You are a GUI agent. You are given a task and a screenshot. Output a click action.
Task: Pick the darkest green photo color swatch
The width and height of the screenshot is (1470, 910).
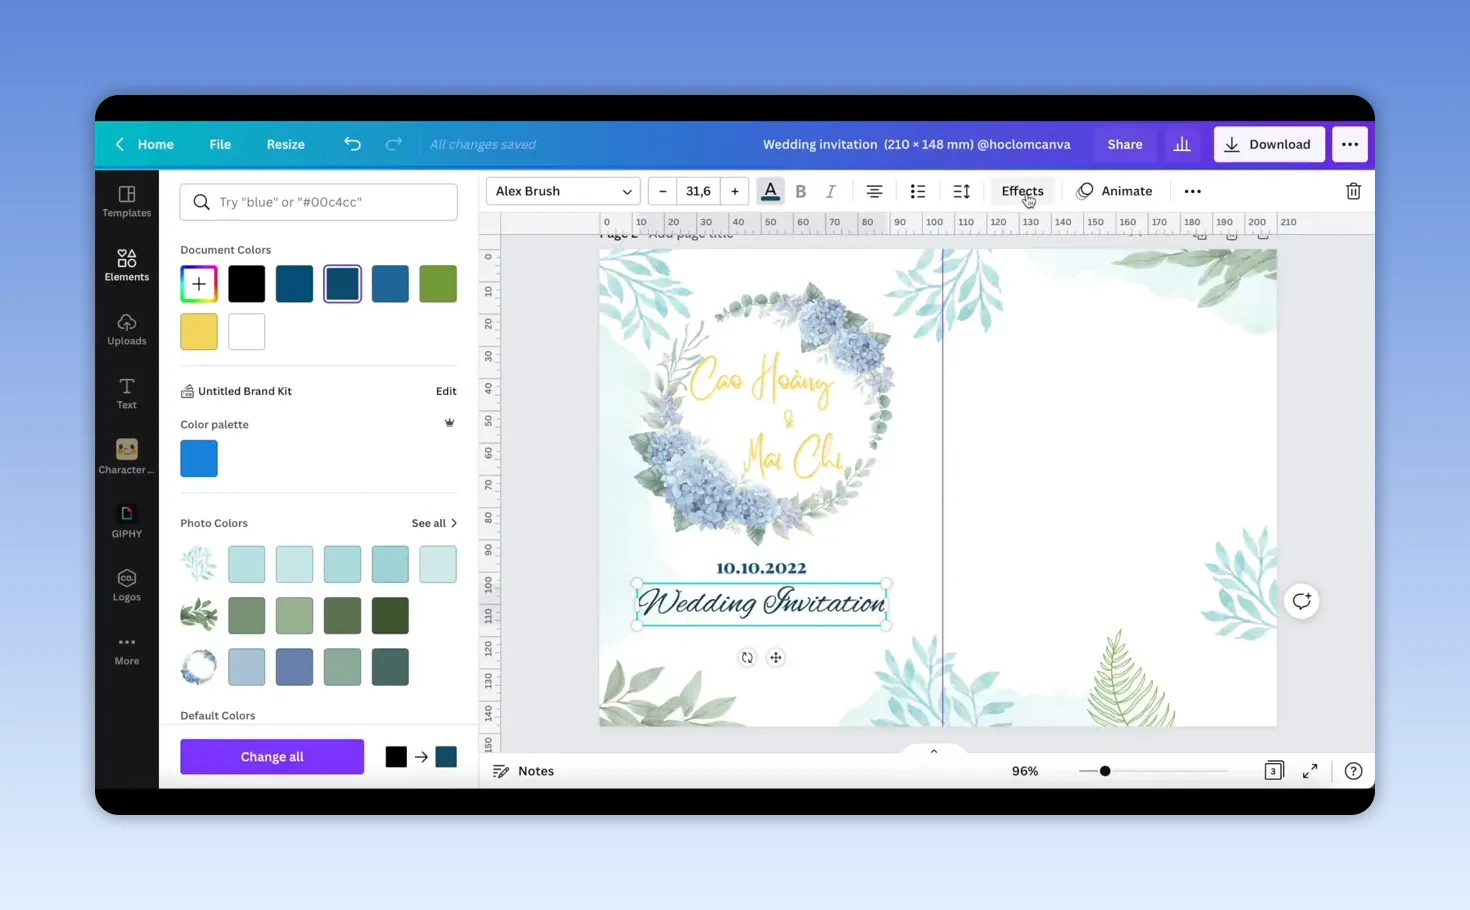(x=390, y=616)
